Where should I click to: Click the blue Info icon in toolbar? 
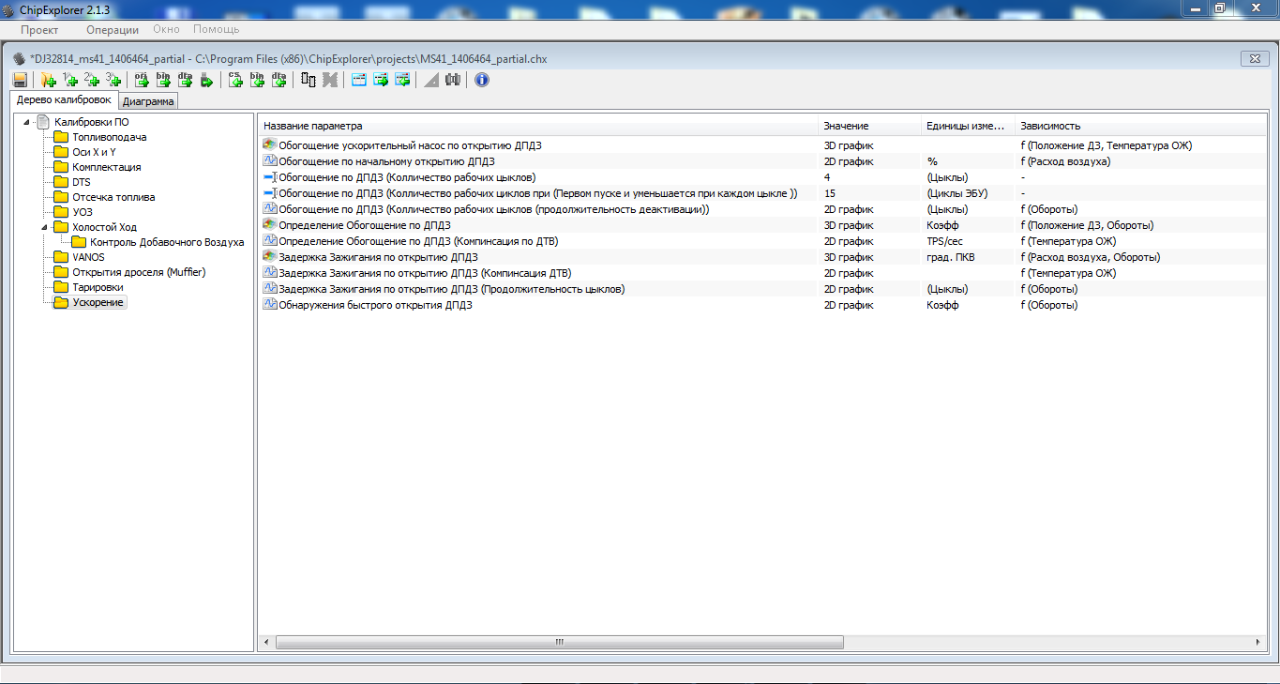(482, 80)
